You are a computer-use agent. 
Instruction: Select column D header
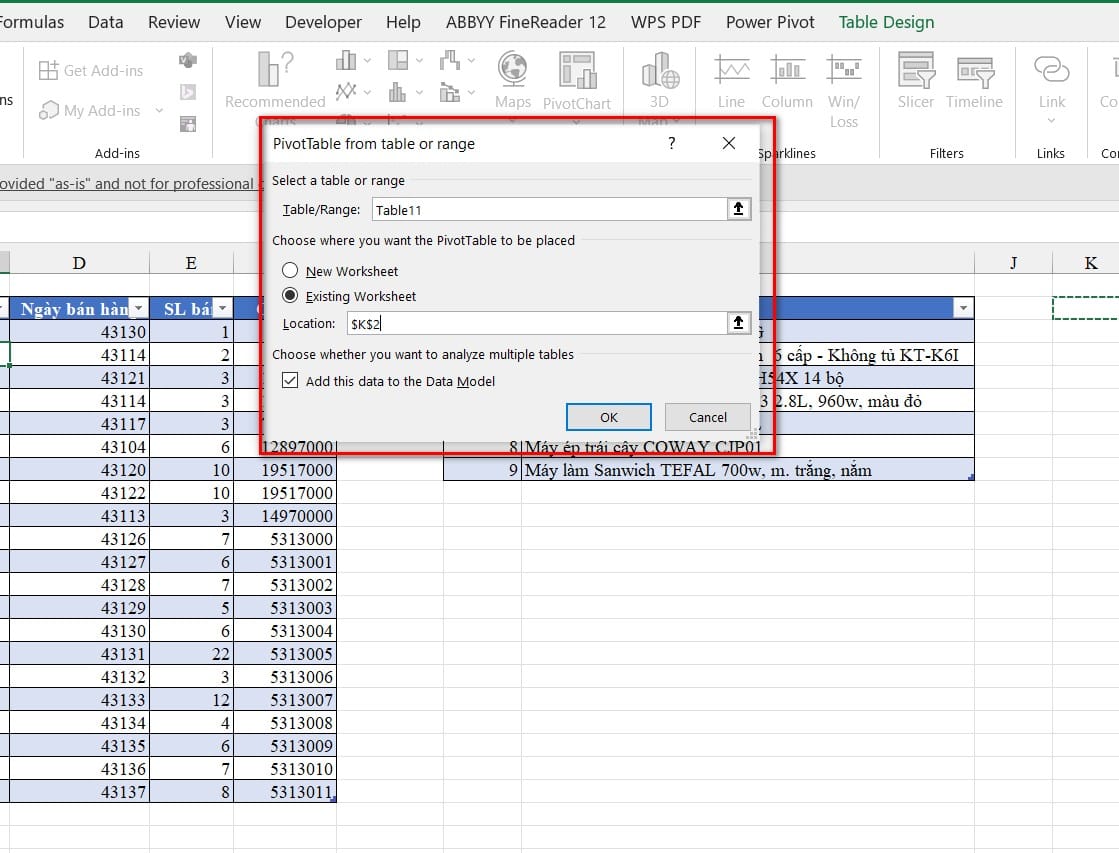tap(79, 263)
